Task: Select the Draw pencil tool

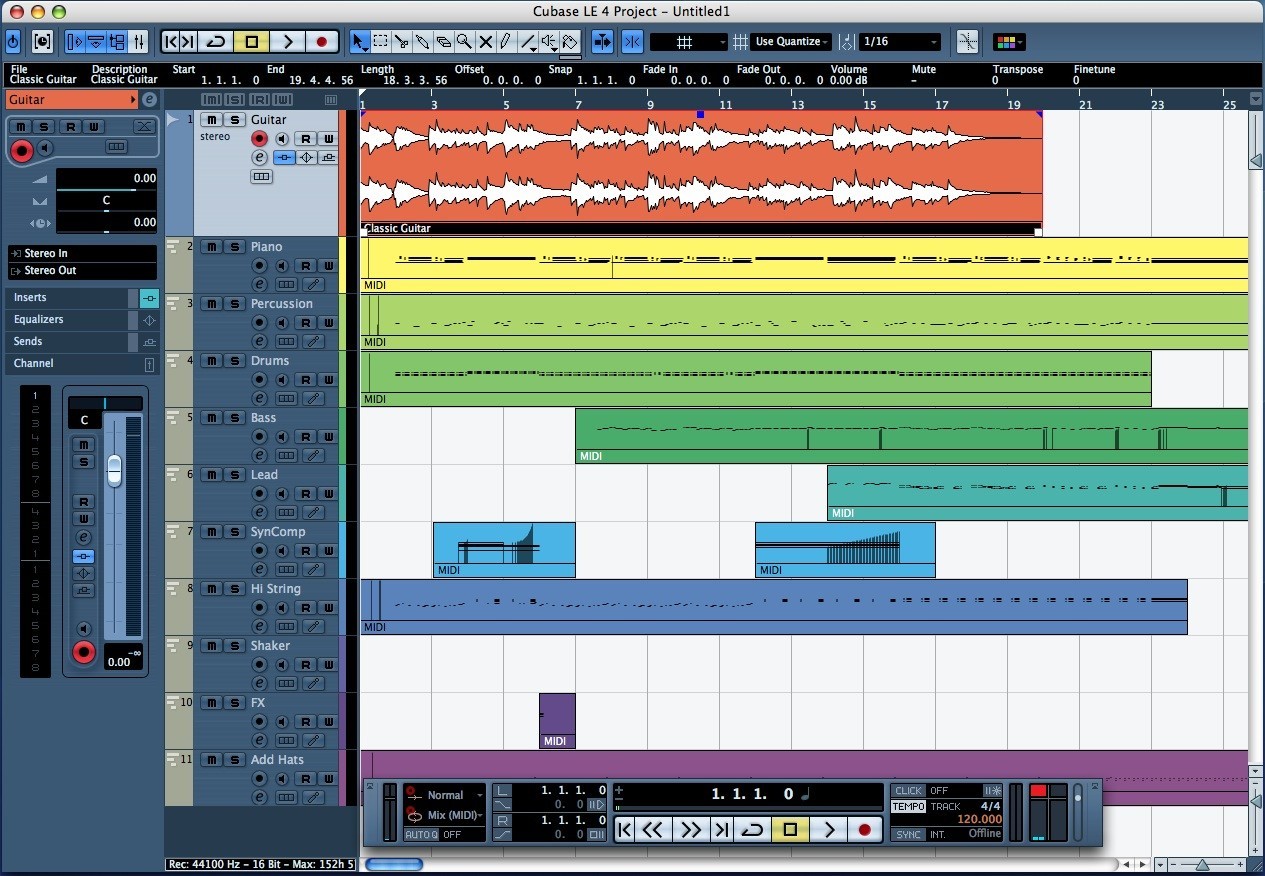Action: [506, 42]
